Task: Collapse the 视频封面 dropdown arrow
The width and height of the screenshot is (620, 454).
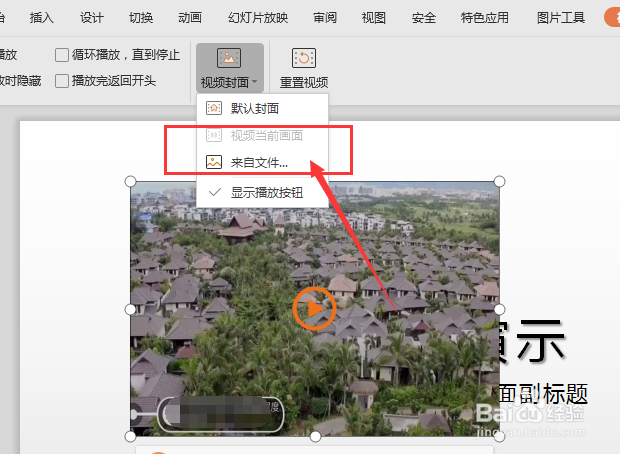Action: pos(254,82)
